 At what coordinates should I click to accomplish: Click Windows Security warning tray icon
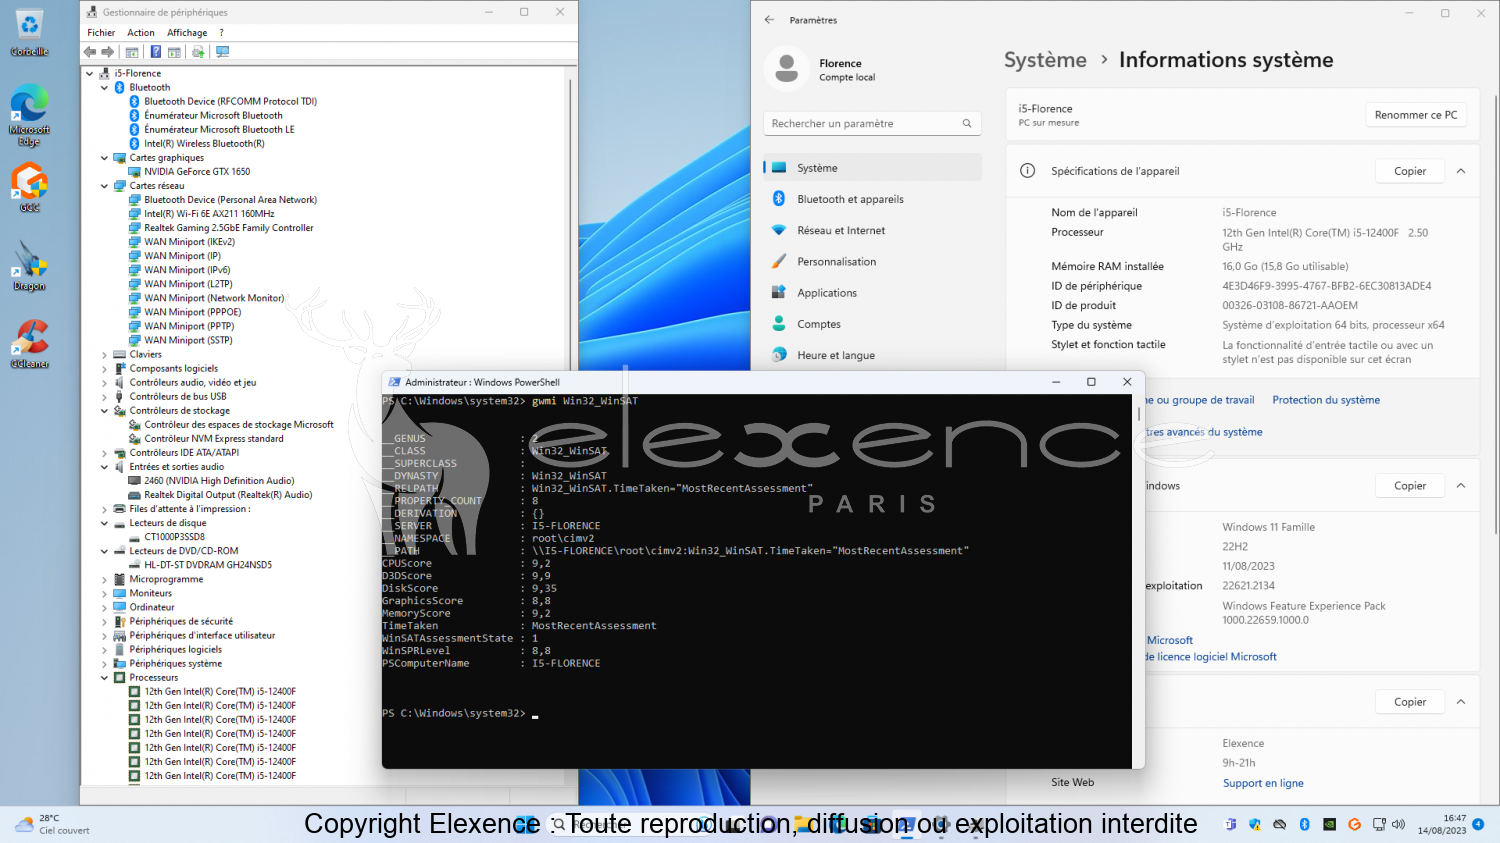(x=1255, y=825)
